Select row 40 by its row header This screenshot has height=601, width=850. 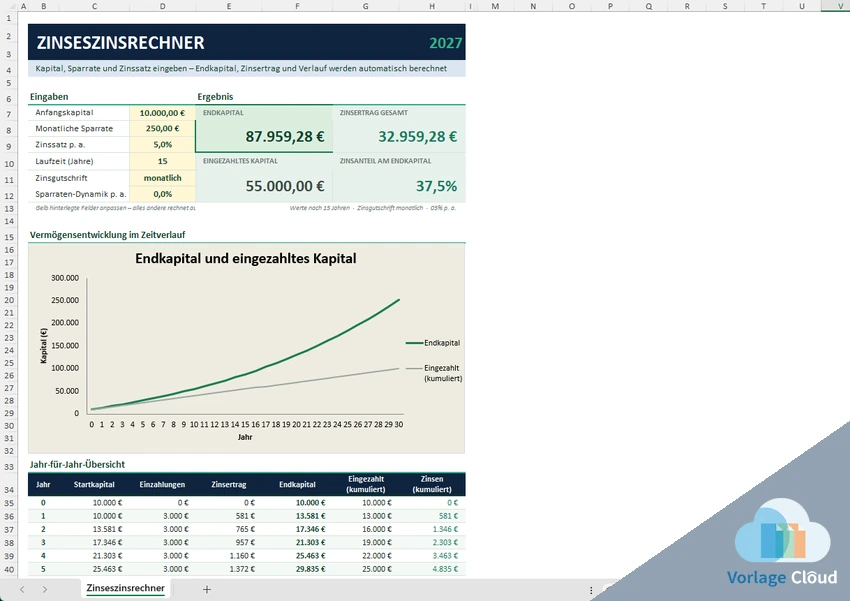(9, 569)
